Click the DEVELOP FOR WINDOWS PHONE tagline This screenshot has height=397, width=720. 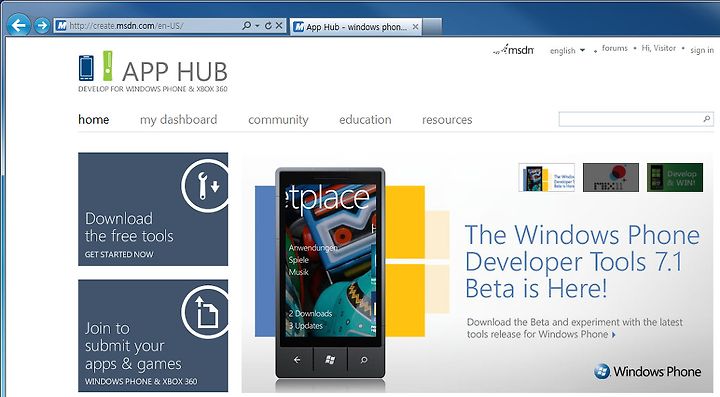(152, 89)
